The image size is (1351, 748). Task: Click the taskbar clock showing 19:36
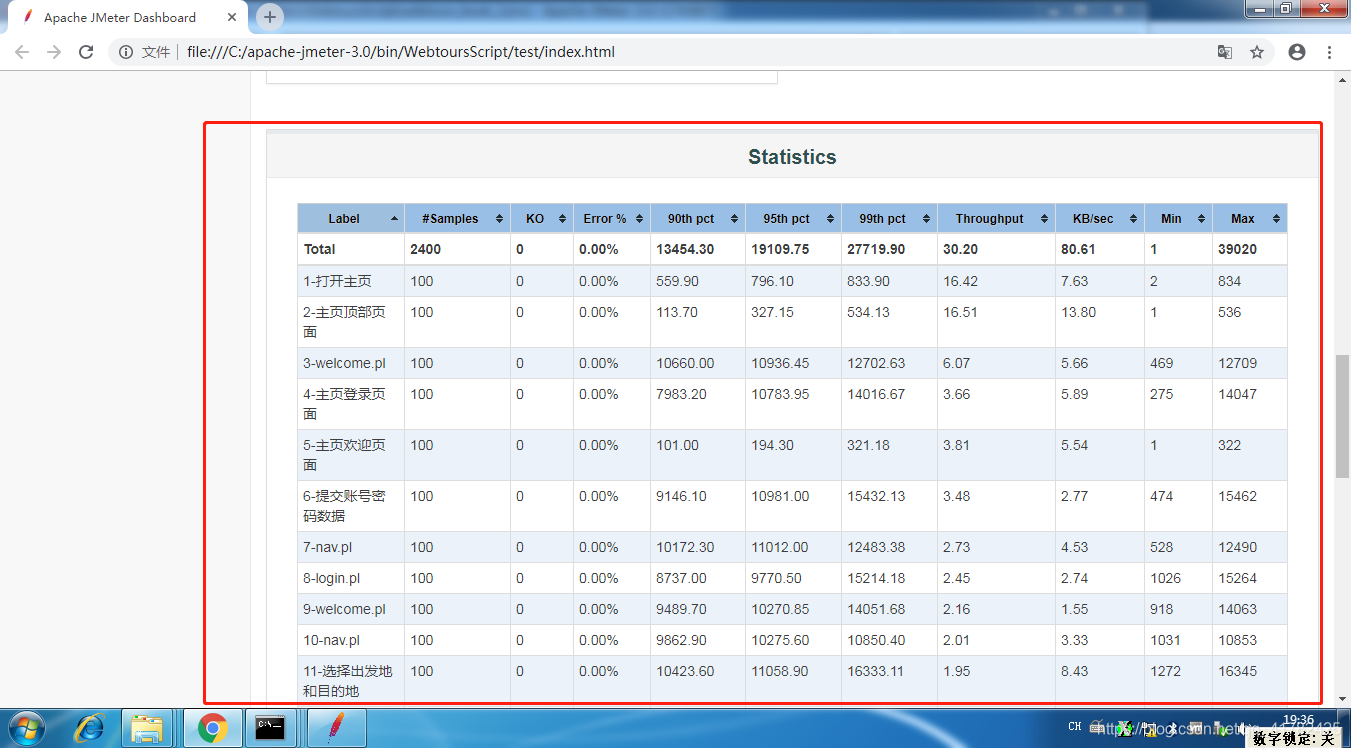click(x=1297, y=720)
